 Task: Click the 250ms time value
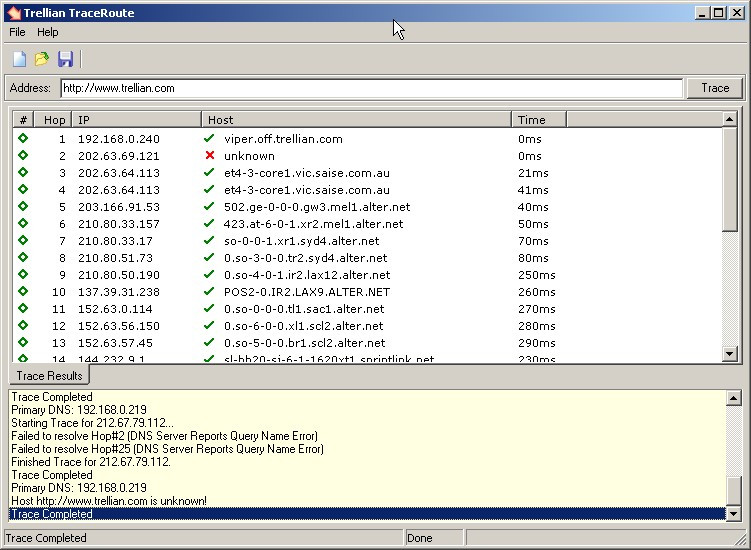[536, 275]
